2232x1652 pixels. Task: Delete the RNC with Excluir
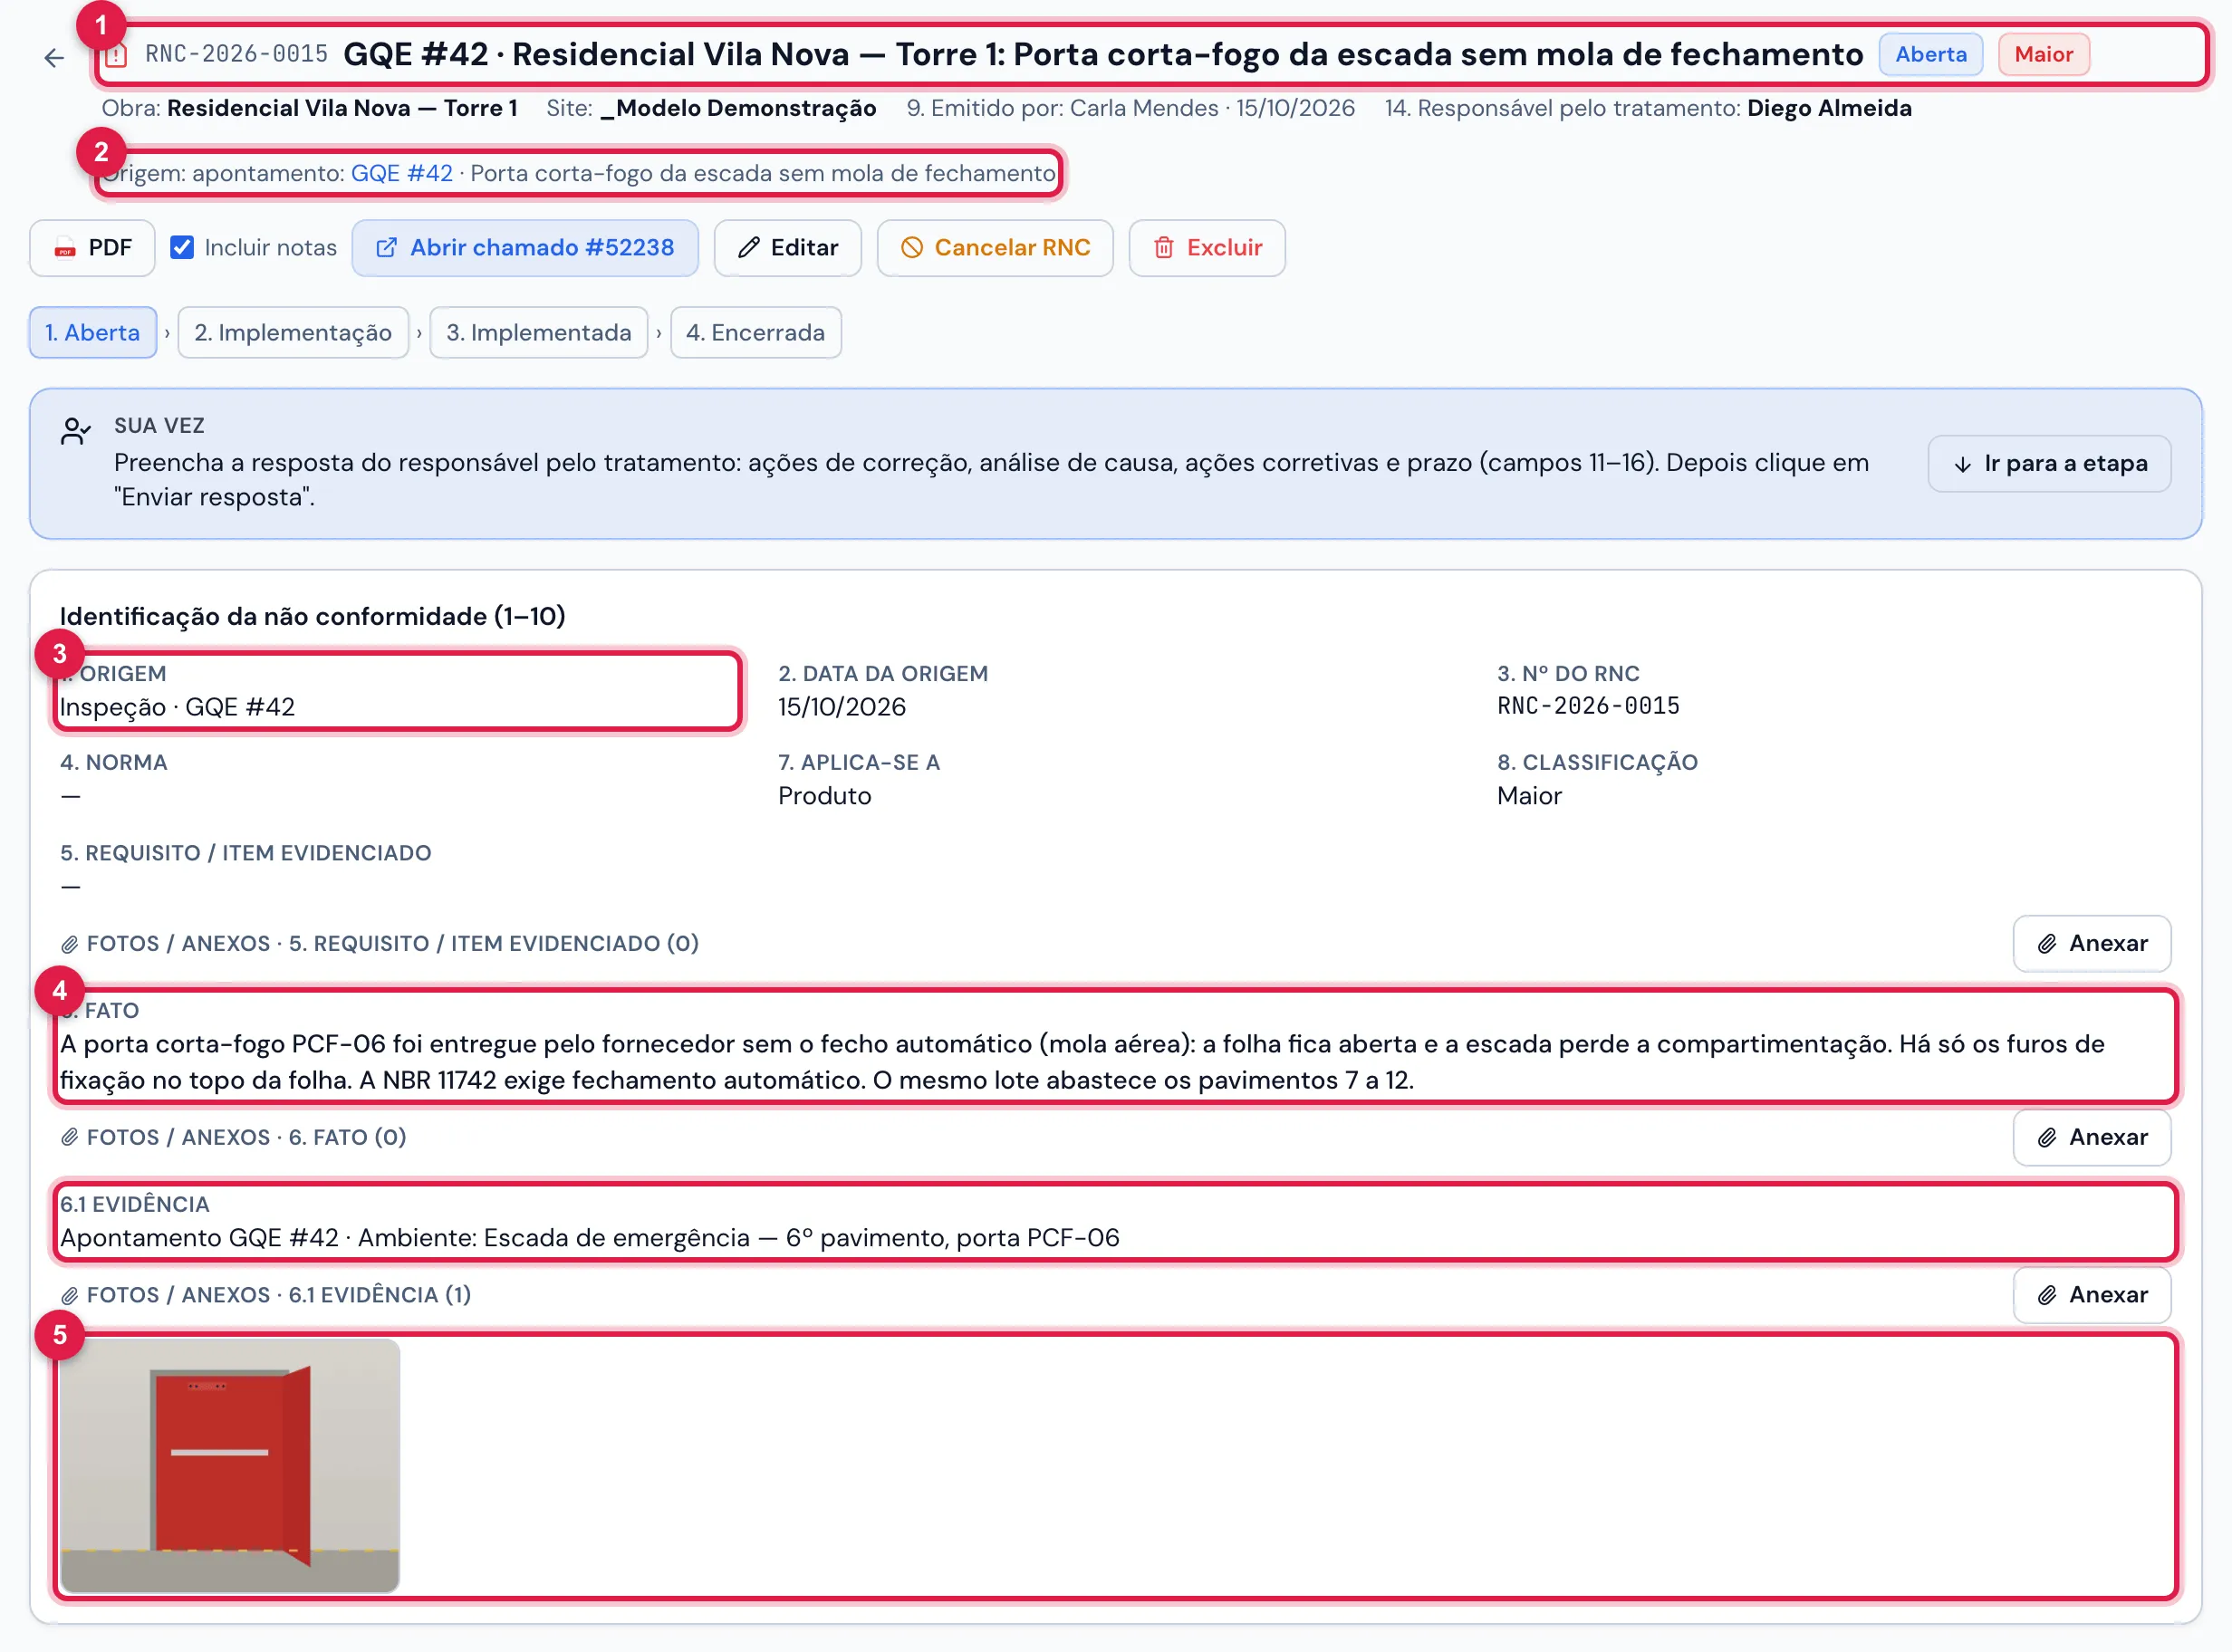pos(1207,248)
